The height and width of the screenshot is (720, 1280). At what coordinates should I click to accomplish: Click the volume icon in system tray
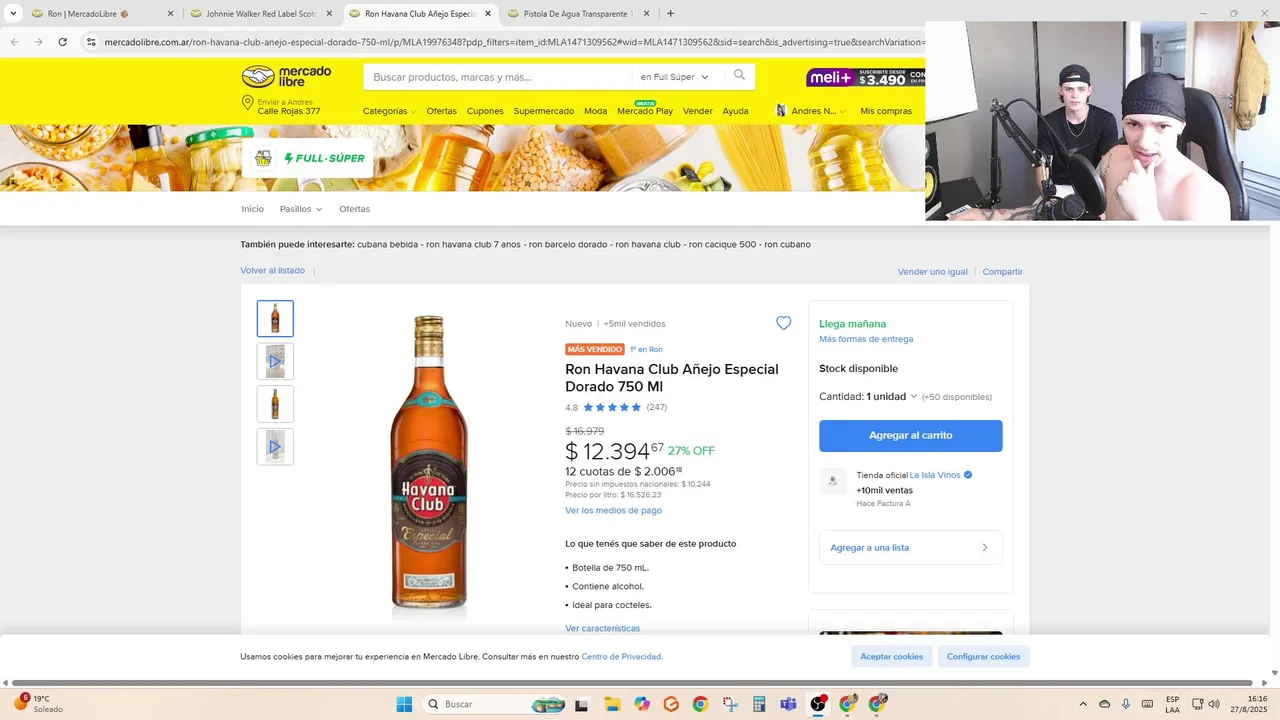click(1214, 704)
